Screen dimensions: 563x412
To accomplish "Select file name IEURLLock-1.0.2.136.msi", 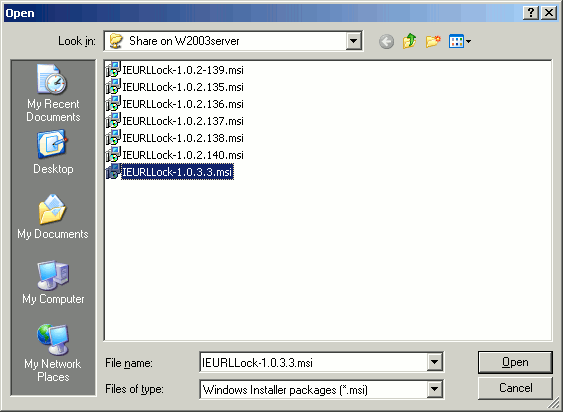I will pos(183,104).
